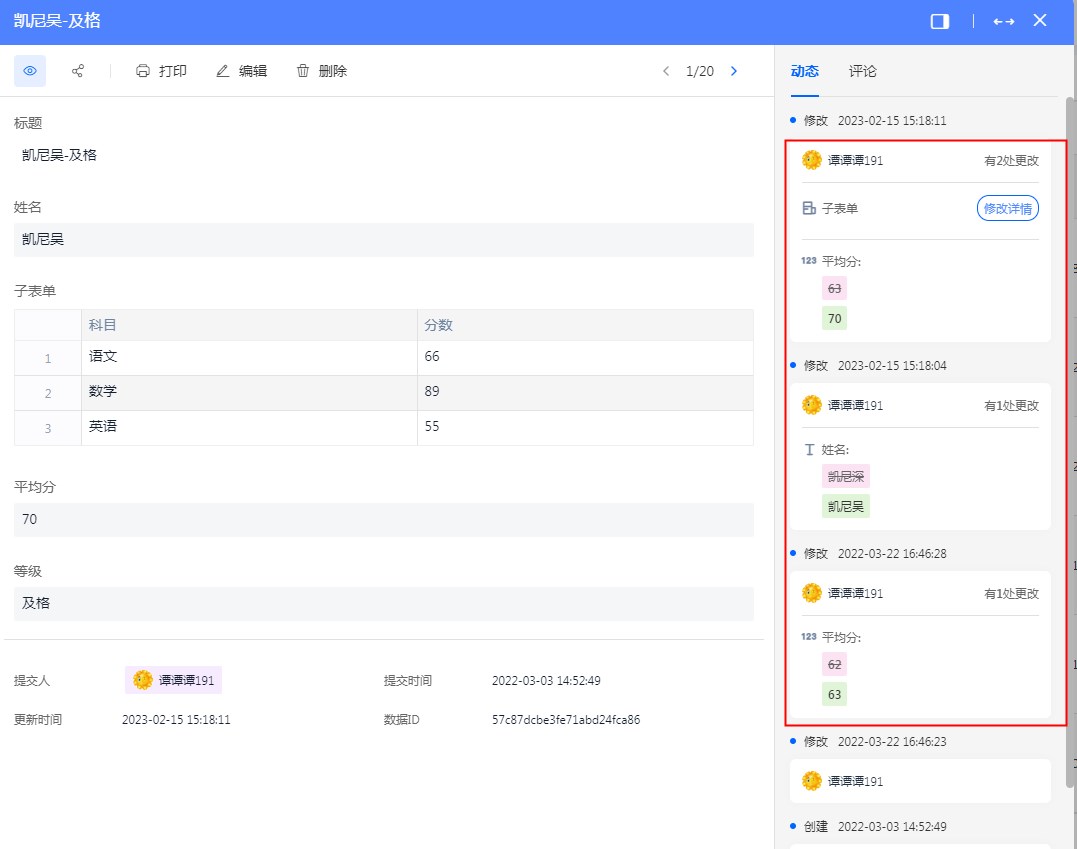Close the record detail dialog
This screenshot has height=849, width=1077.
pyautogui.click(x=1040, y=20)
